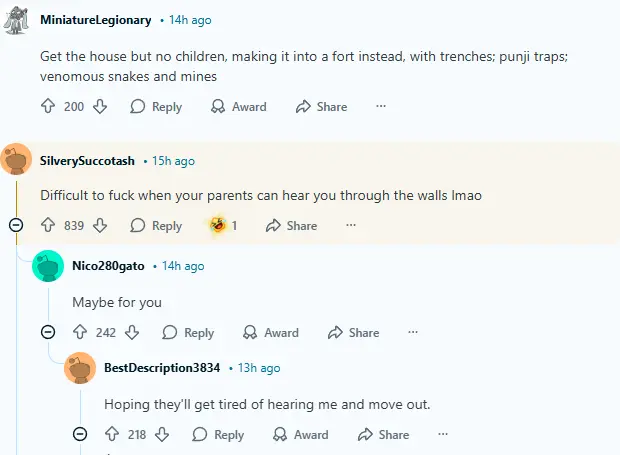This screenshot has width=620, height=455.
Task: Share SilverySuccotash's comment
Action: 291,226
